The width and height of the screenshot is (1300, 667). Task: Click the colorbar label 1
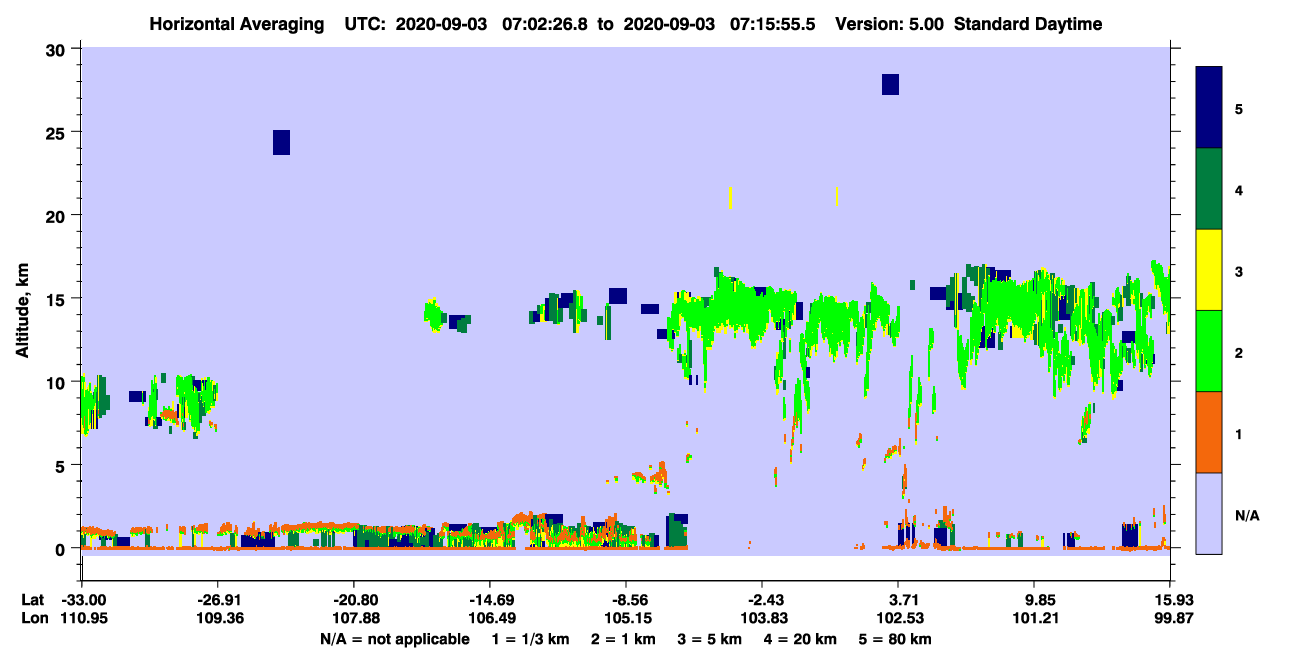1238,434
